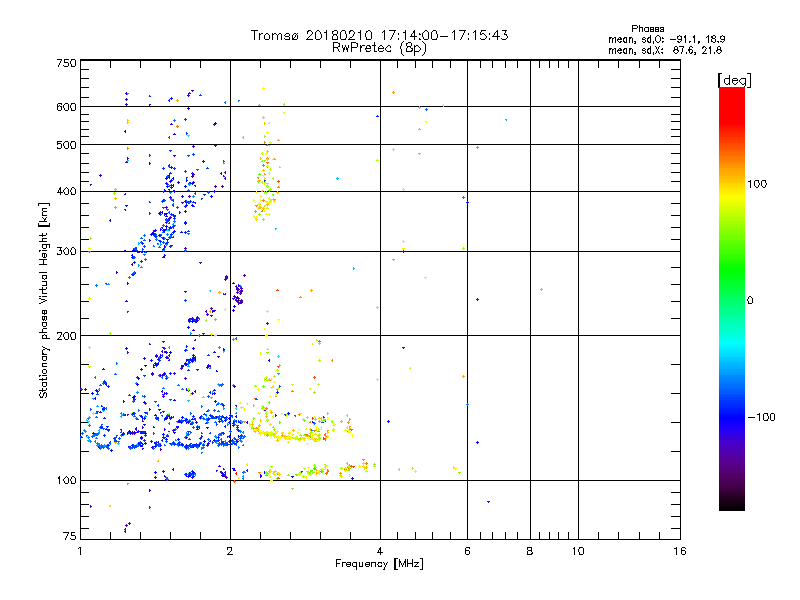Click the 'mean, sd,O: -91.1, 18.9' line
The image size is (800, 600).
click(666, 39)
